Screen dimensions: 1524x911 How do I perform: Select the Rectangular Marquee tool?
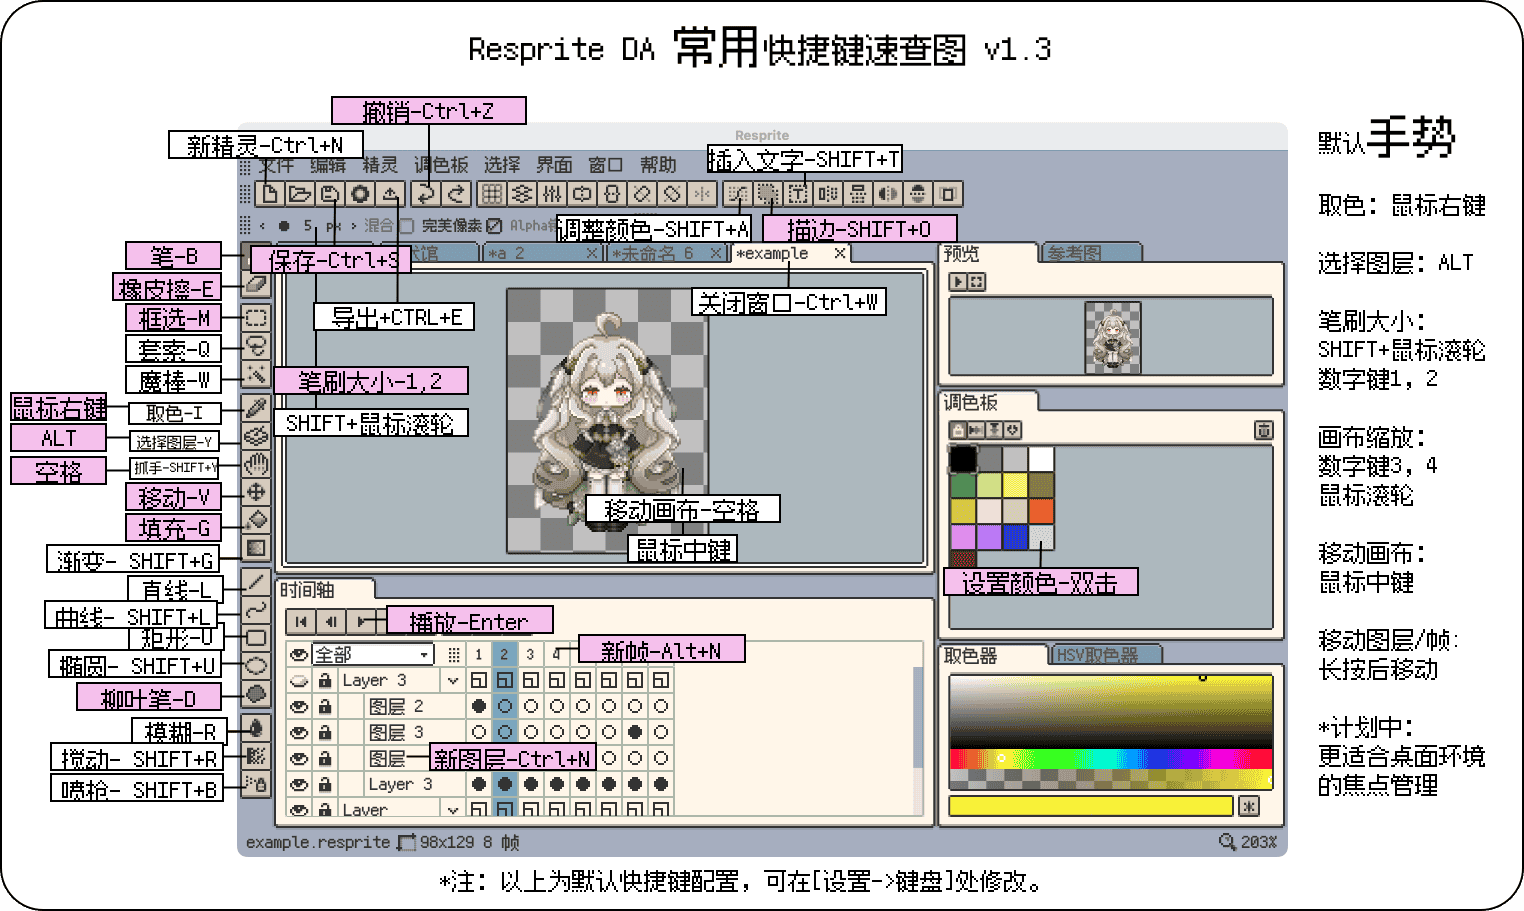tap(257, 318)
